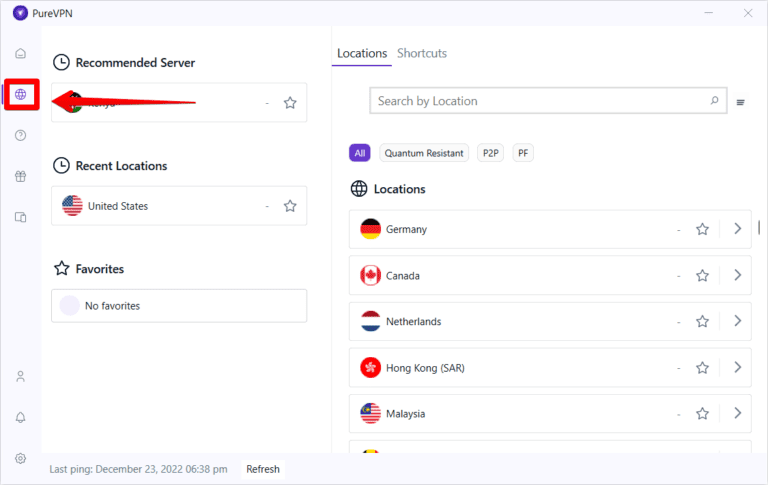
Task: Expand Hong Kong (SAR) chevron
Action: 737,367
